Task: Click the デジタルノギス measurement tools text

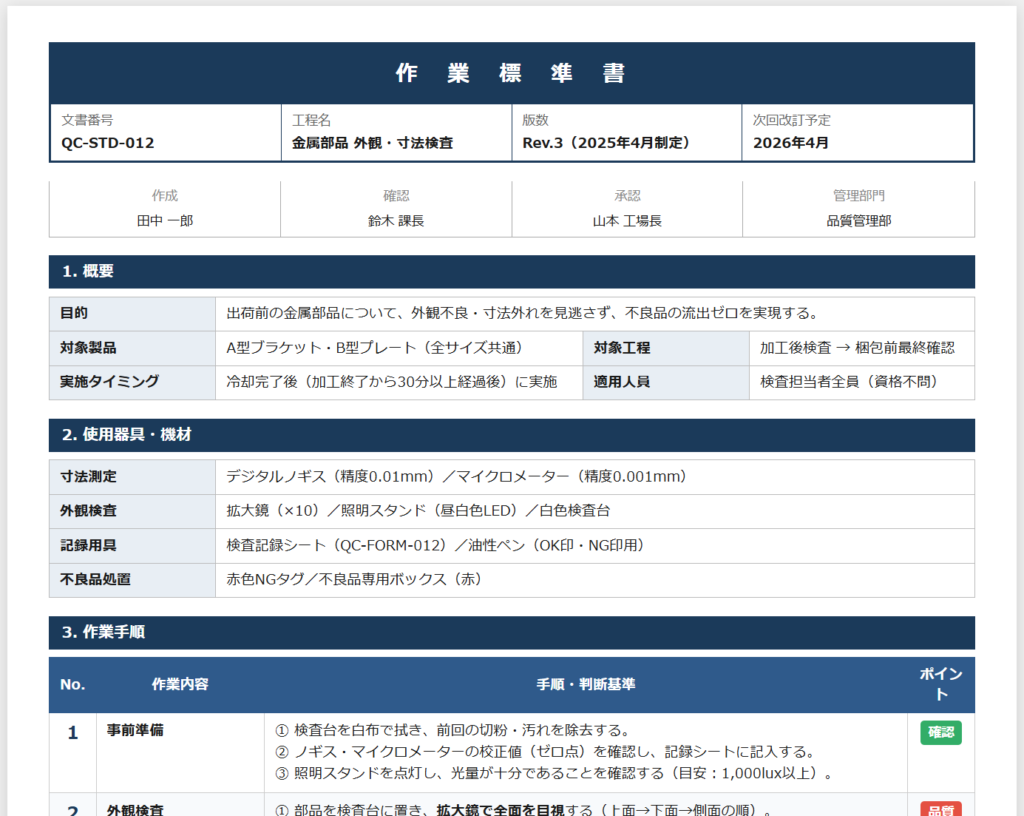Action: pyautogui.click(x=456, y=477)
